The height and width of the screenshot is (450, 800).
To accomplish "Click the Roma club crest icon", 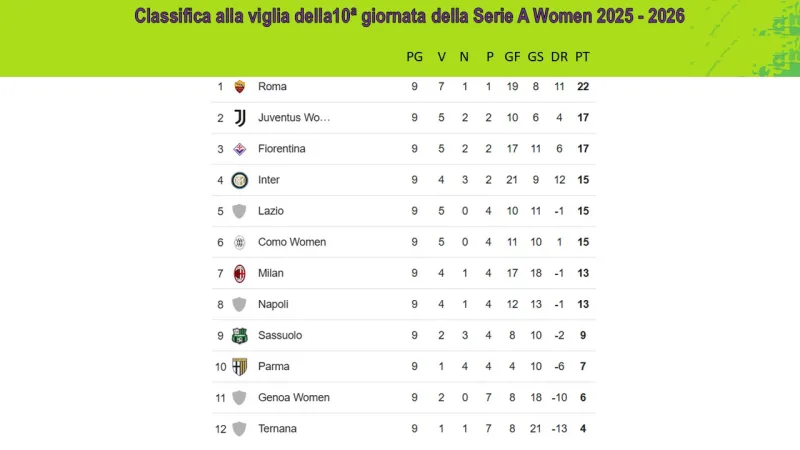I will click(x=239, y=86).
